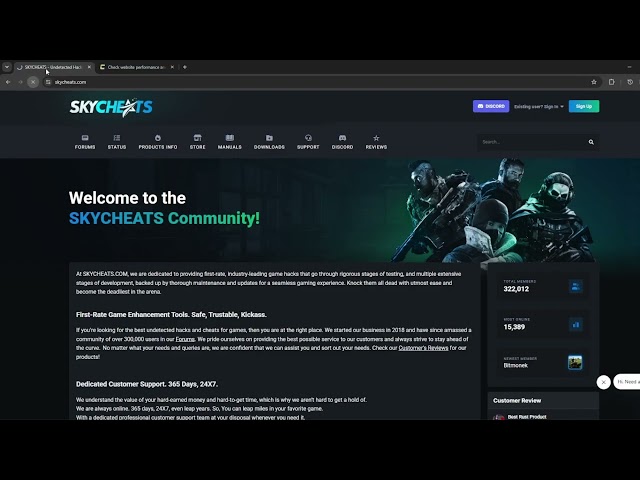Click the 'Welcome to the' heading
Image resolution: width=640 pixels, height=480 pixels.
click(127, 198)
